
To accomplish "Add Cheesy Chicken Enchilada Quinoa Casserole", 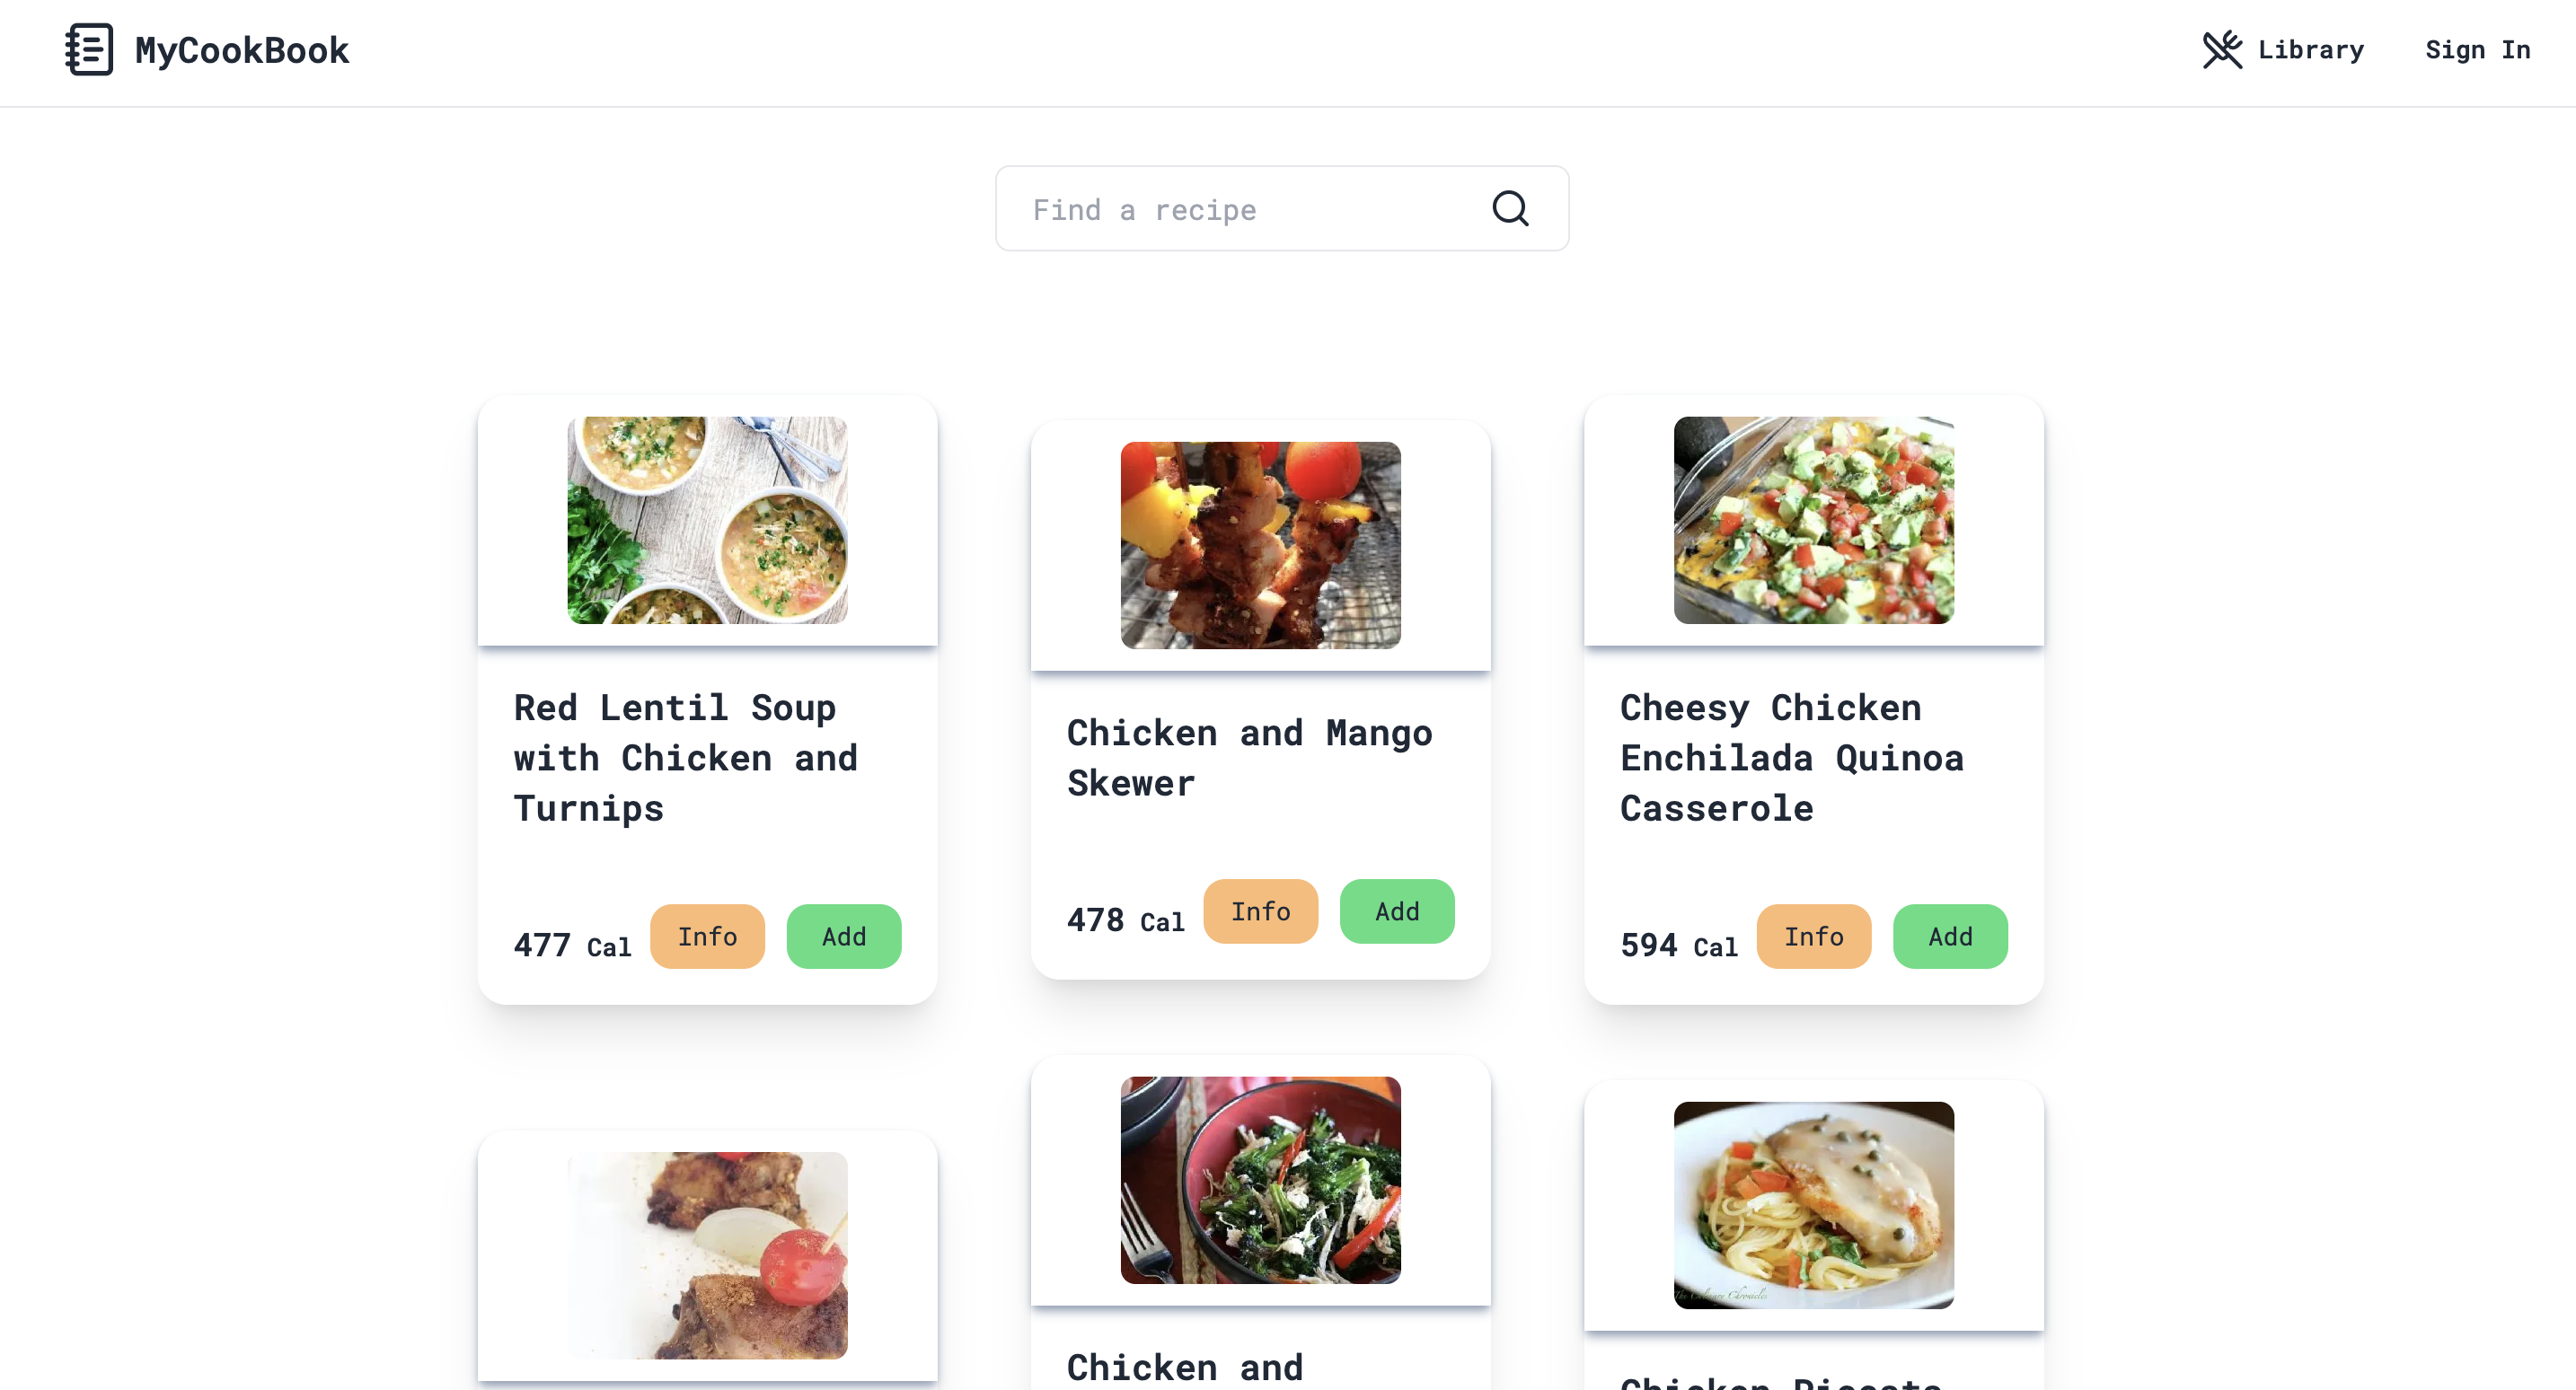I will [1949, 936].
